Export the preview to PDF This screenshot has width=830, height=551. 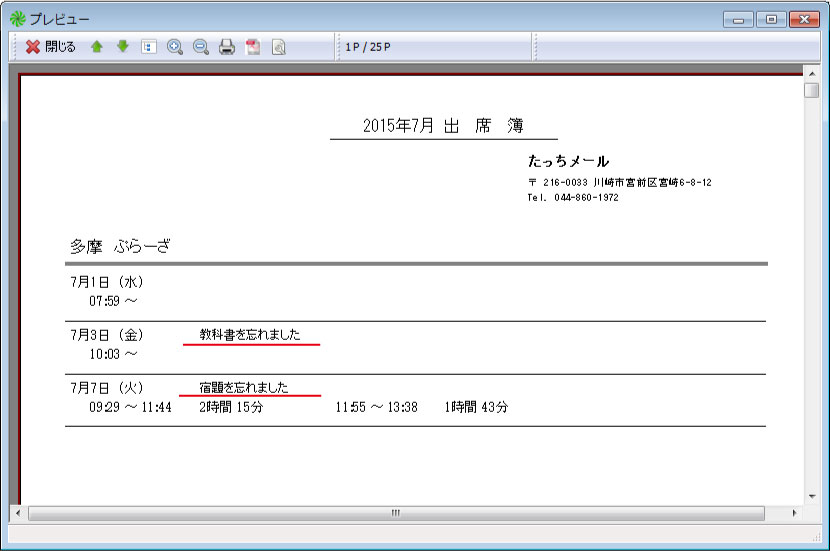pos(253,47)
